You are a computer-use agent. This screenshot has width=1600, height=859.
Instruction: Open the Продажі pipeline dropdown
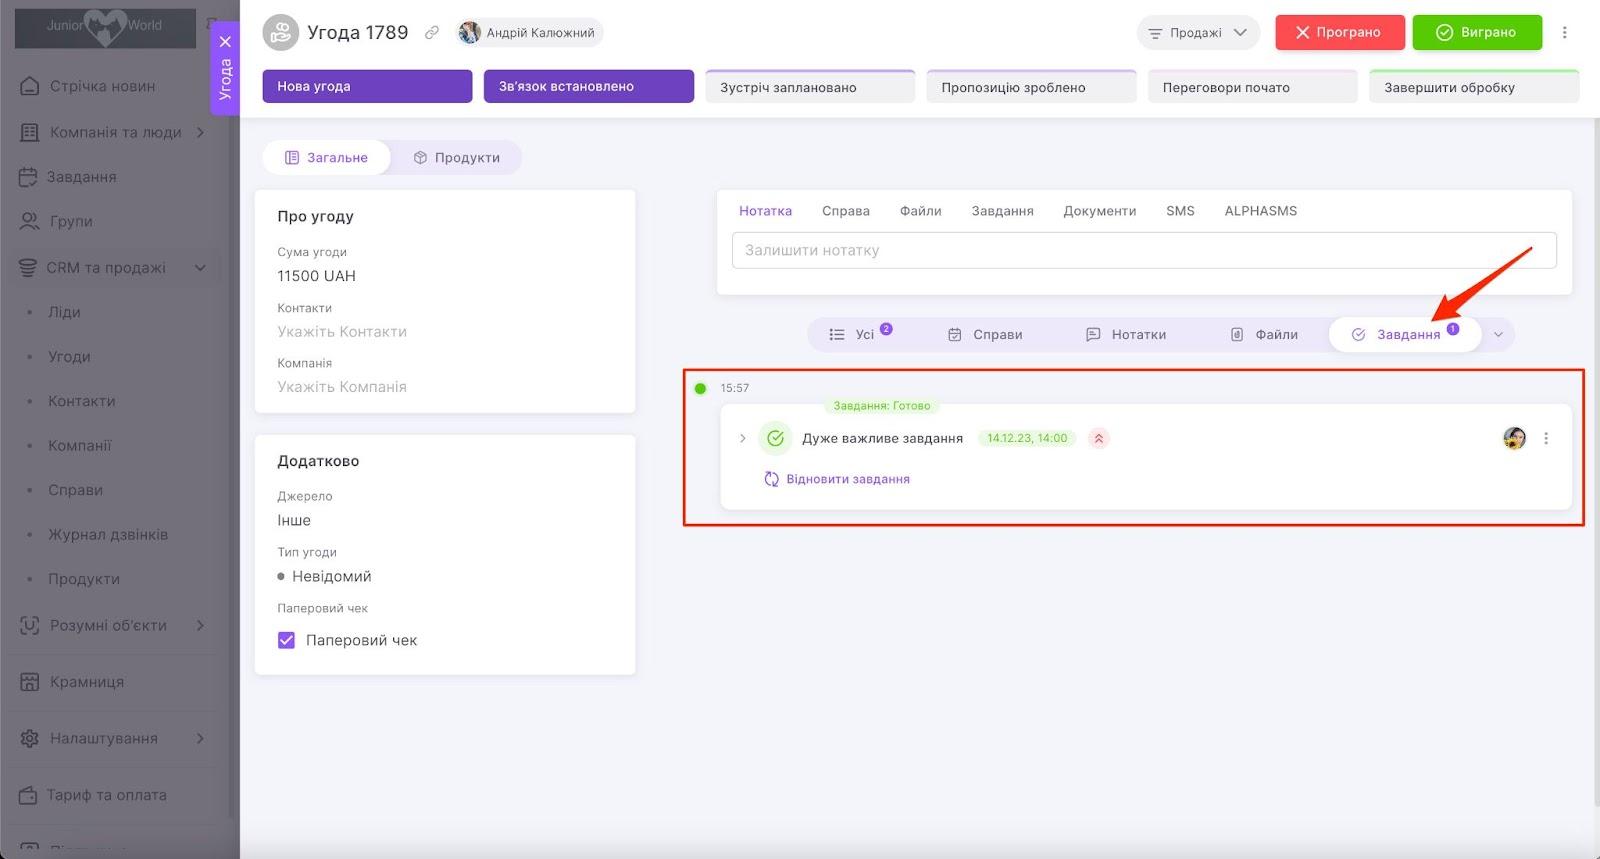[1197, 33]
